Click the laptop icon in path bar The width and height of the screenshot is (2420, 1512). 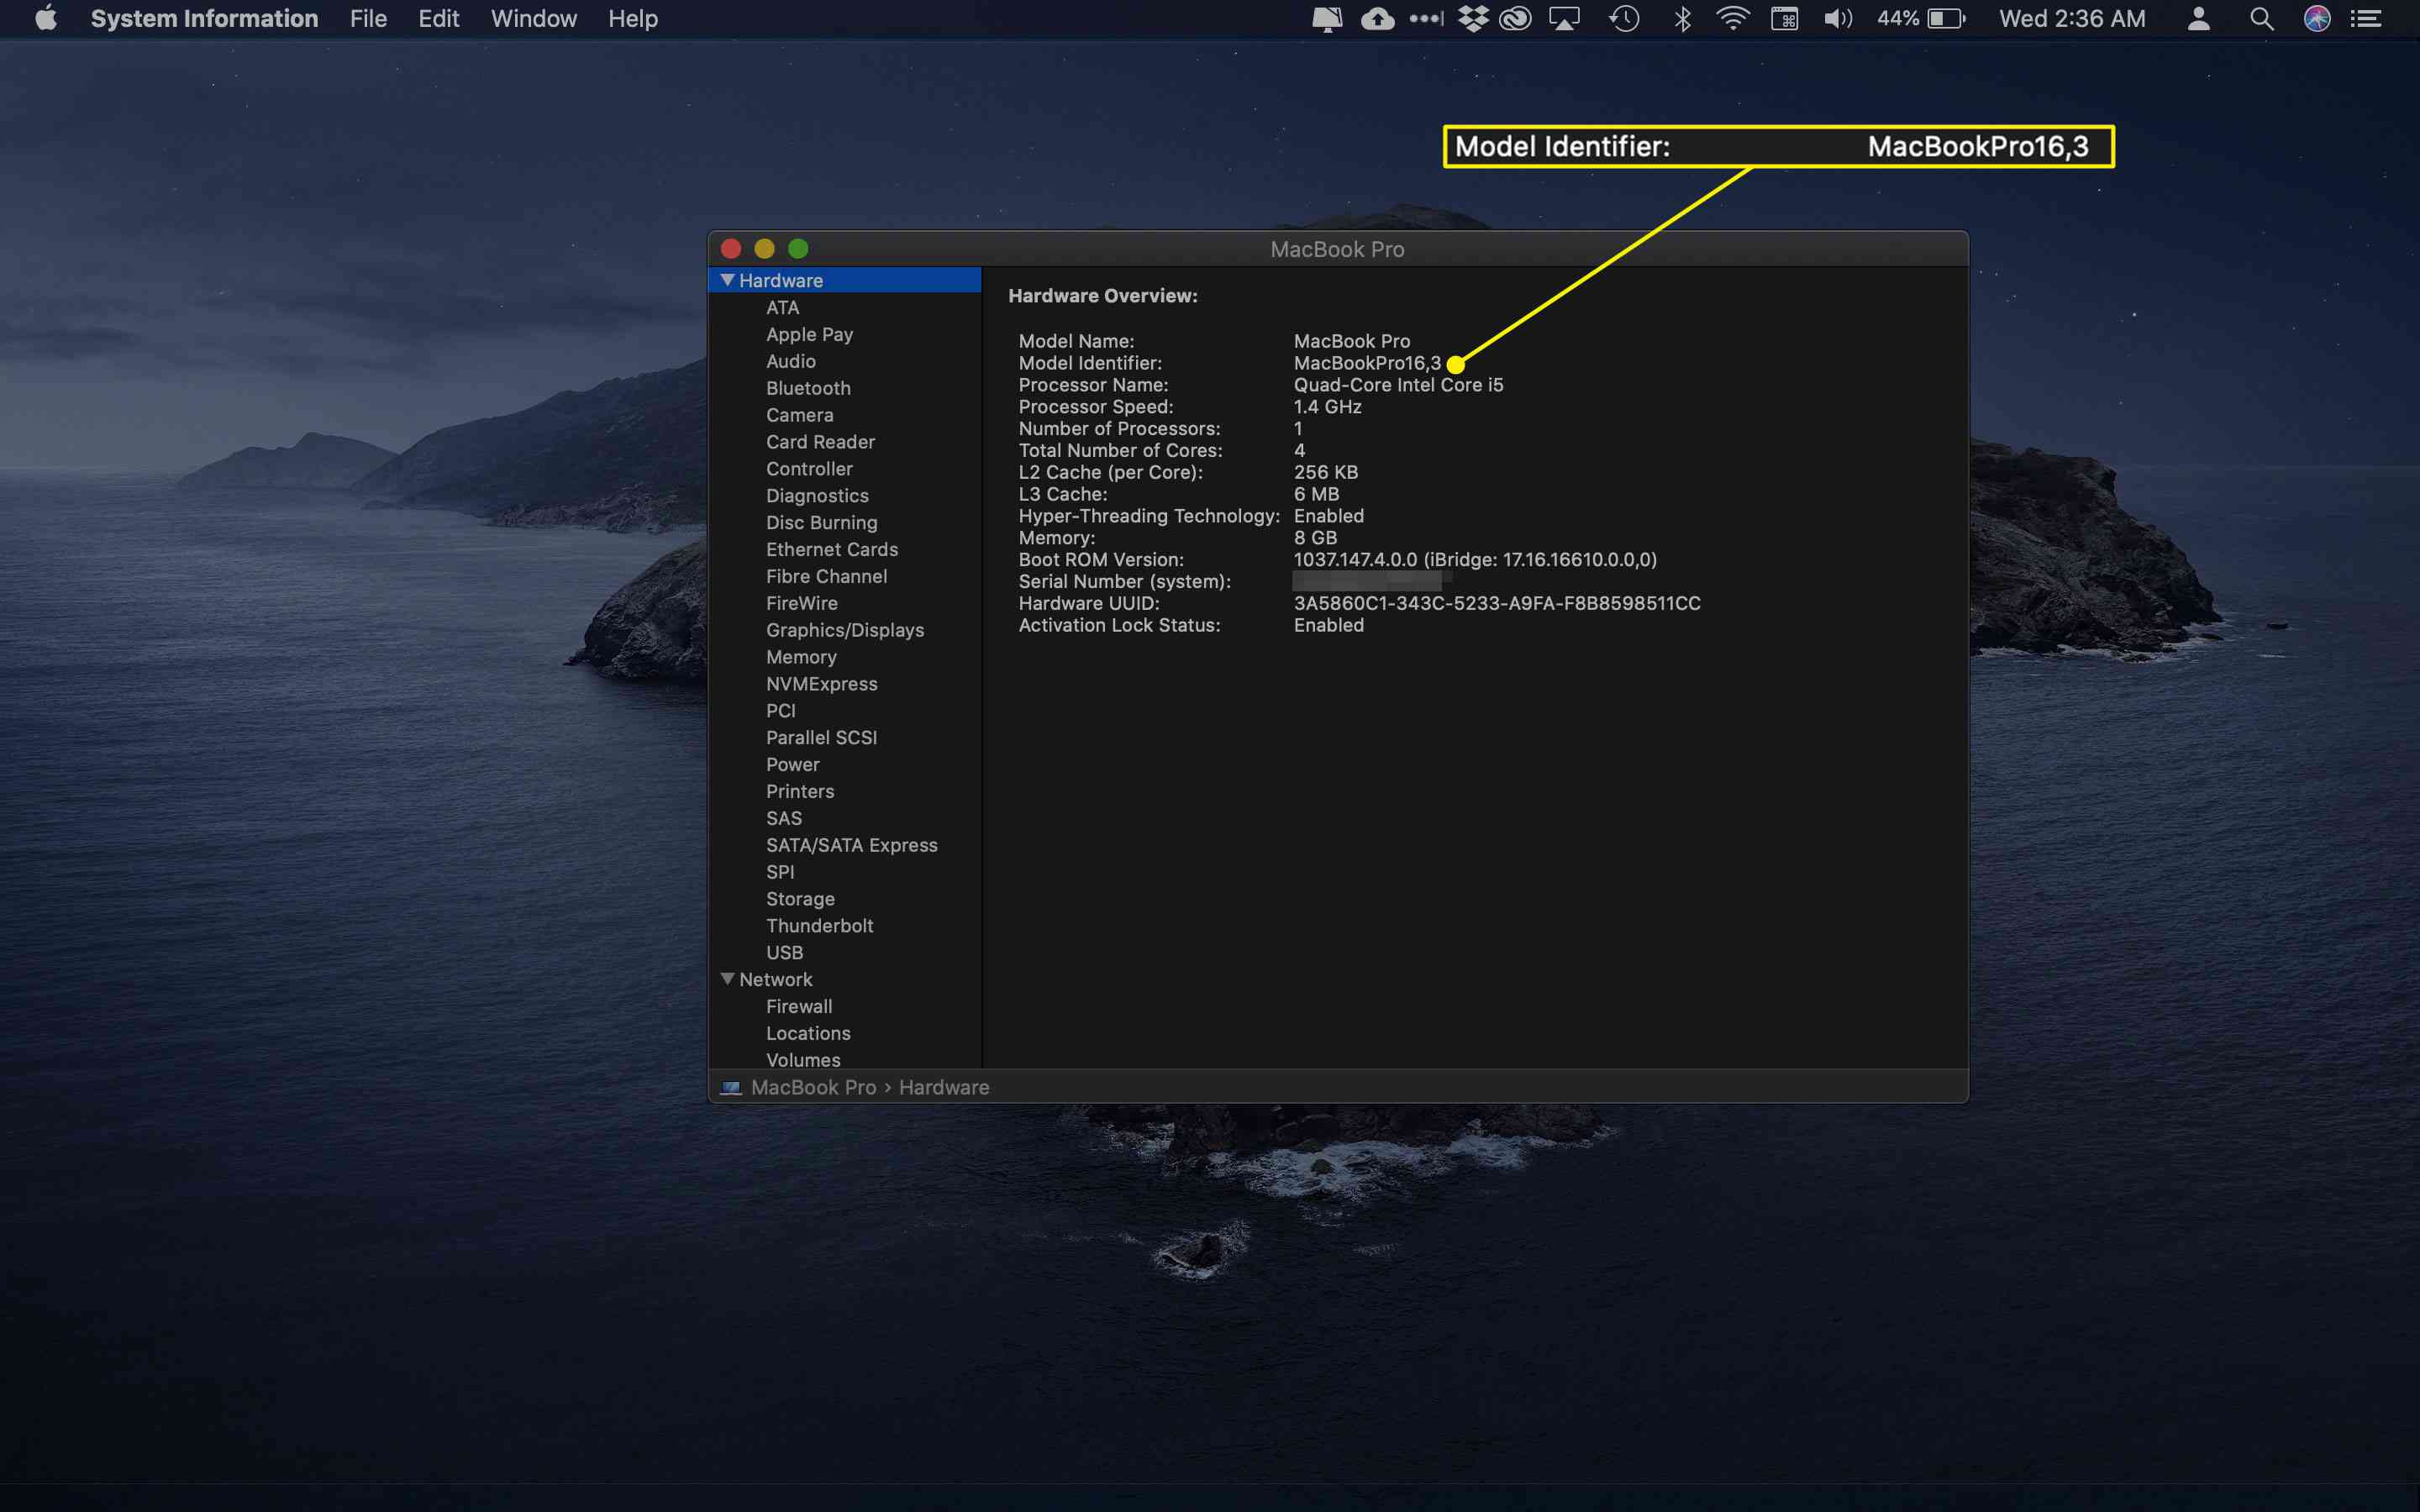click(731, 1087)
